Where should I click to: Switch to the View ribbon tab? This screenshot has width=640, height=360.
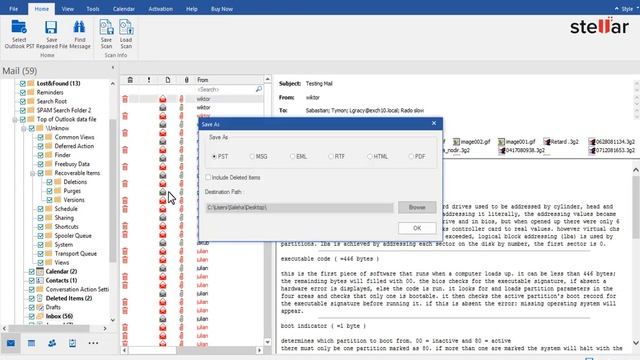(x=68, y=9)
